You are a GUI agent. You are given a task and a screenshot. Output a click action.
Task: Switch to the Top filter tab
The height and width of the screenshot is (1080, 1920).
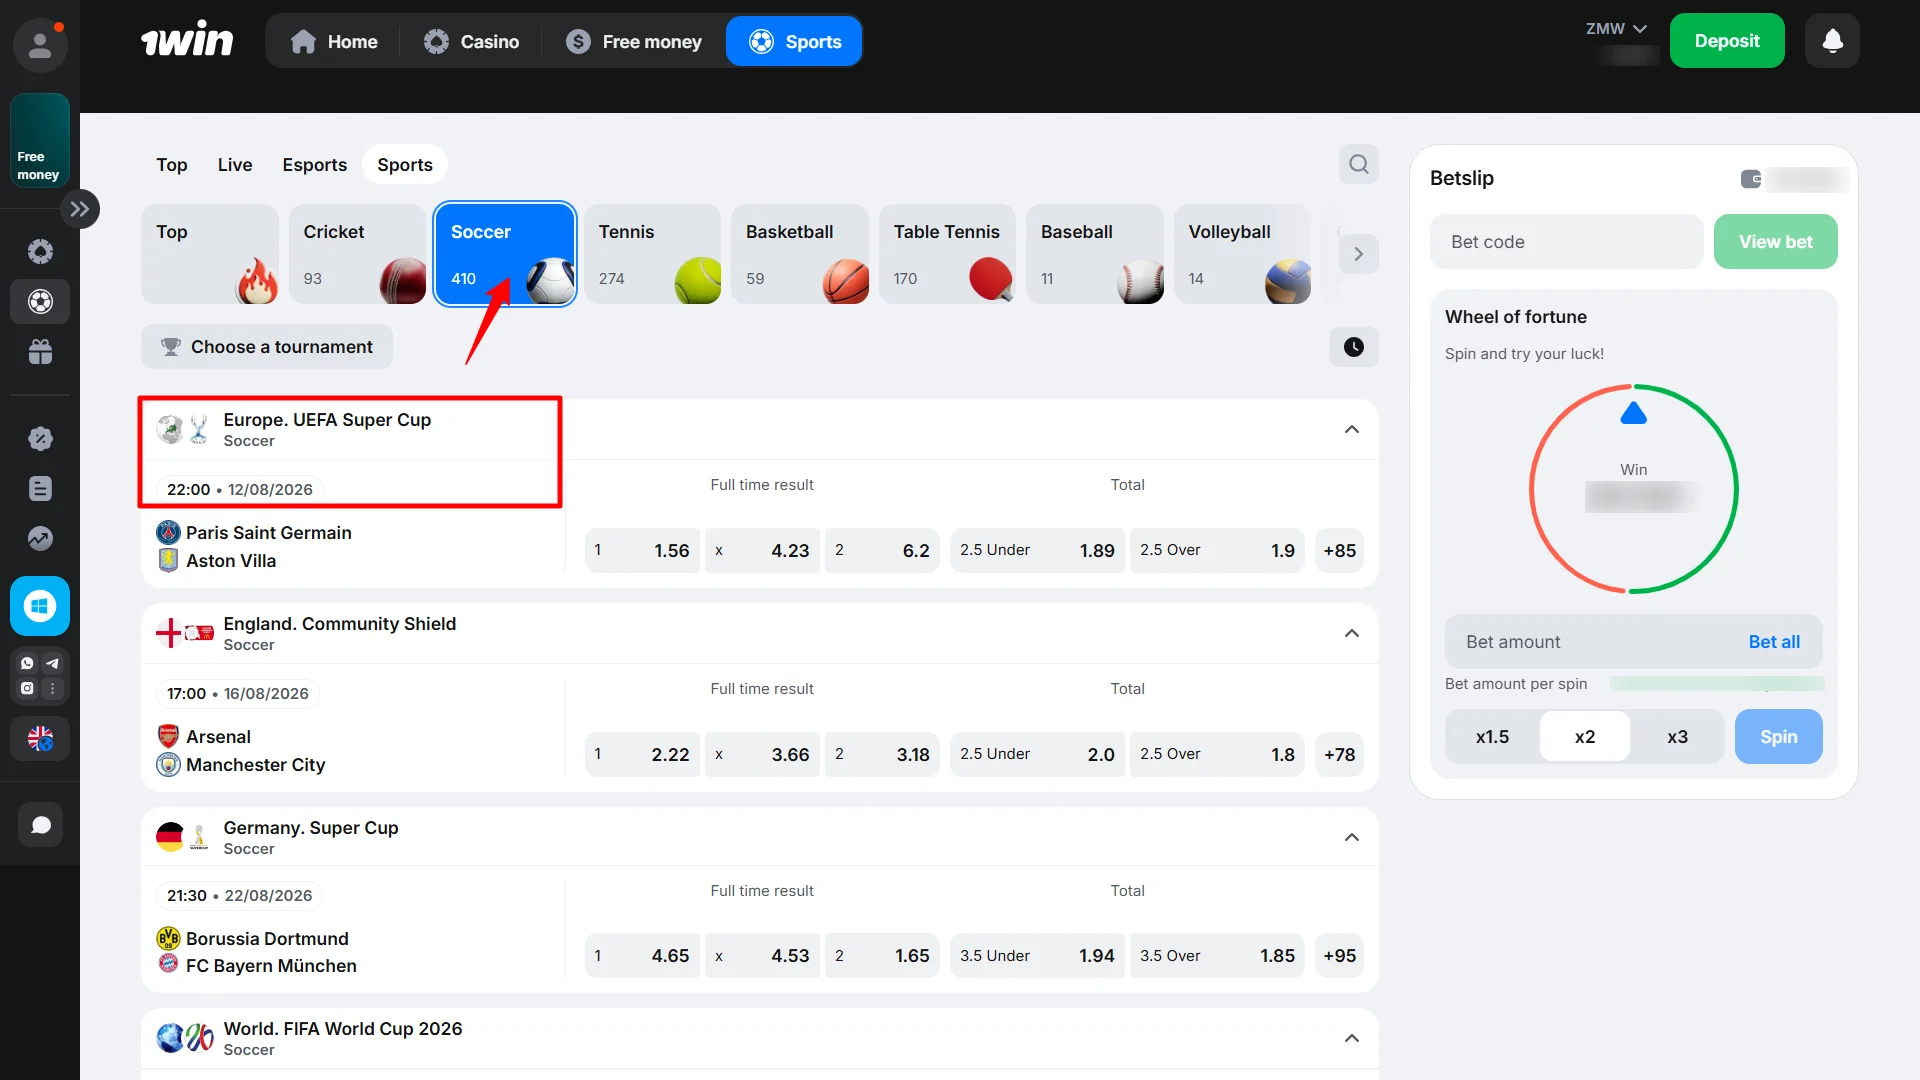pos(172,165)
